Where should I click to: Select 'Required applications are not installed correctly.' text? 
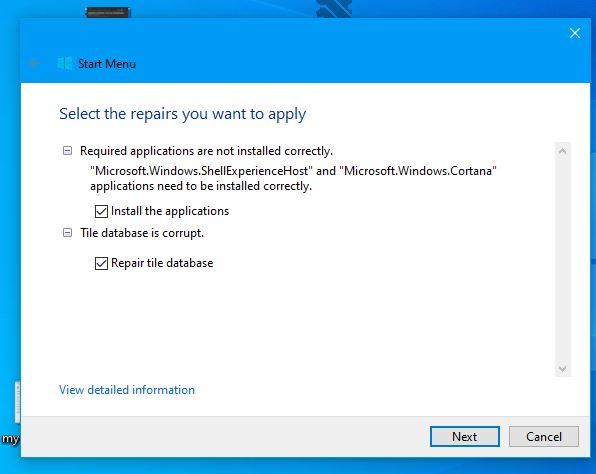click(x=206, y=151)
